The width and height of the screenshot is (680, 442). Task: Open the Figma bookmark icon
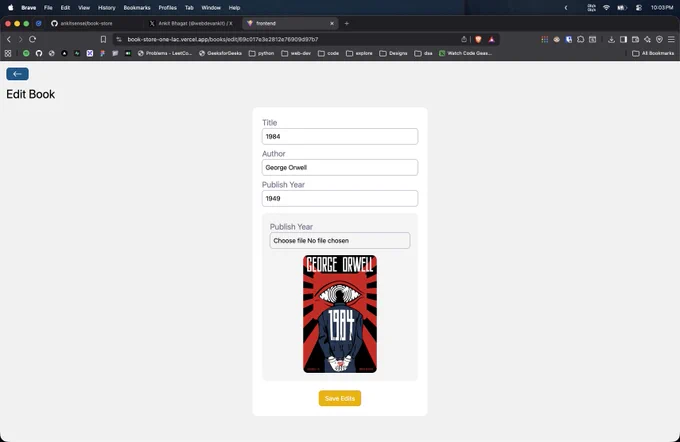tap(102, 53)
